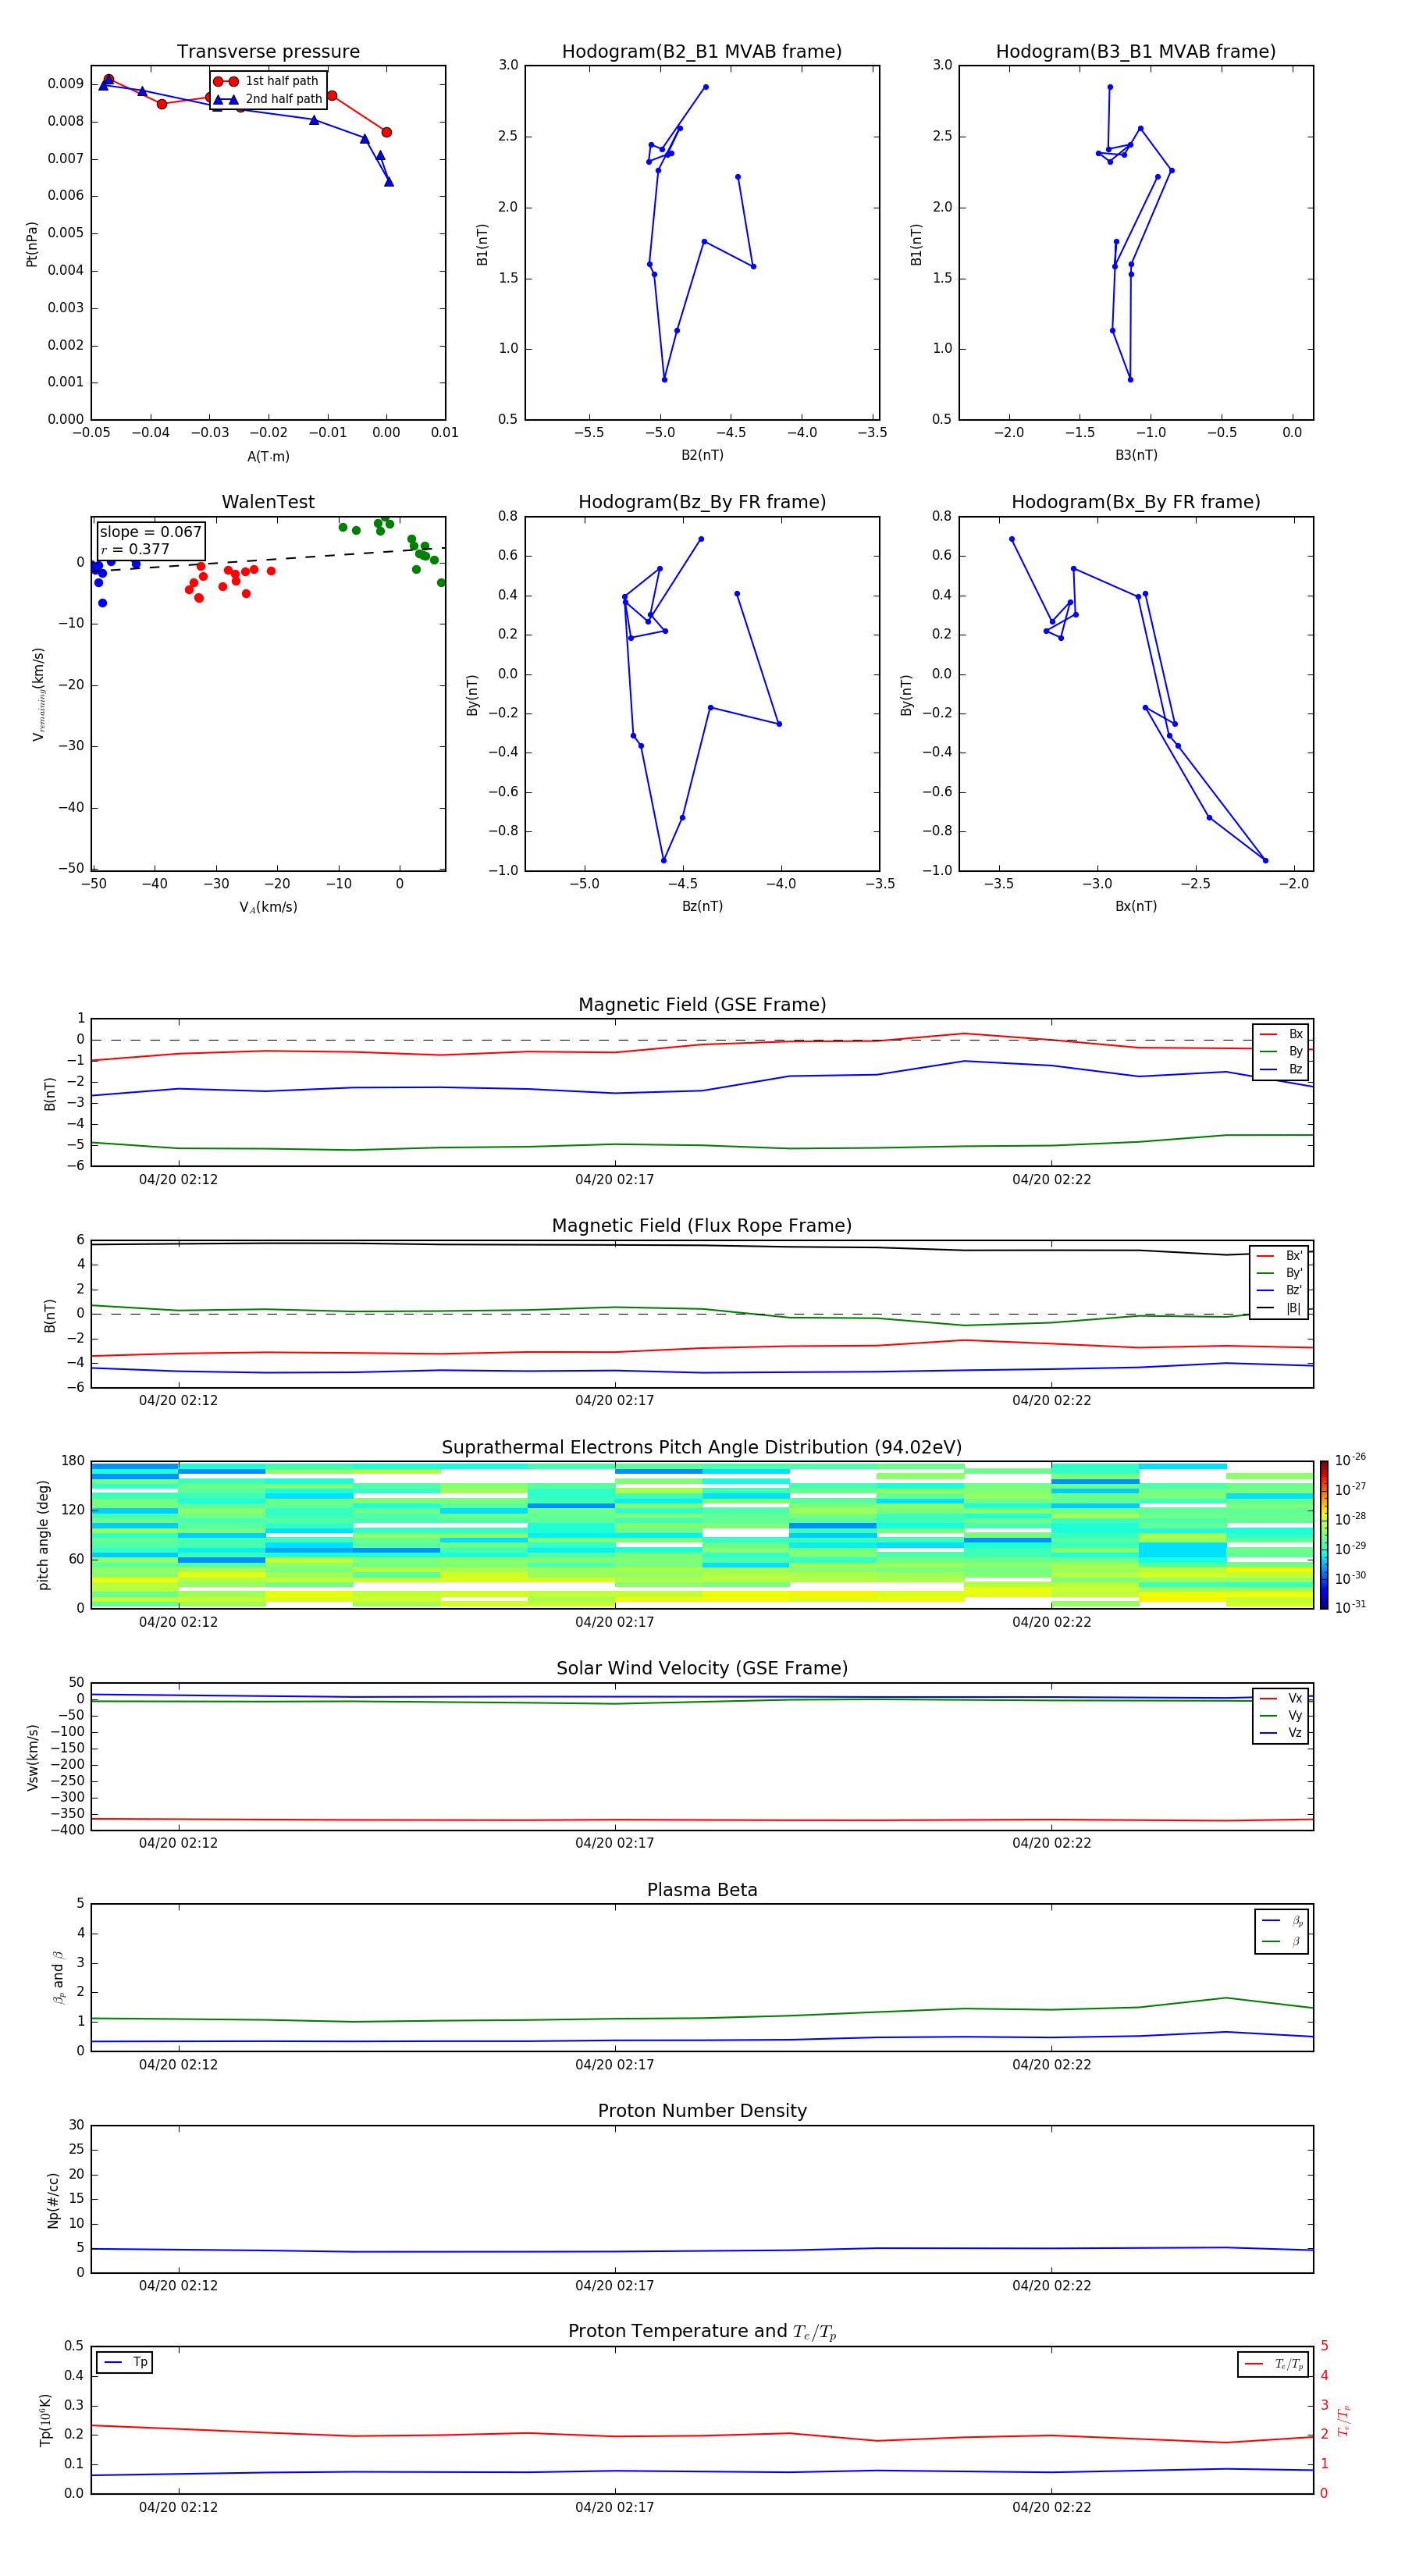
Task: Click the "Hodogram(B2_B1 MVAB frame)" title
Action: (701, 51)
